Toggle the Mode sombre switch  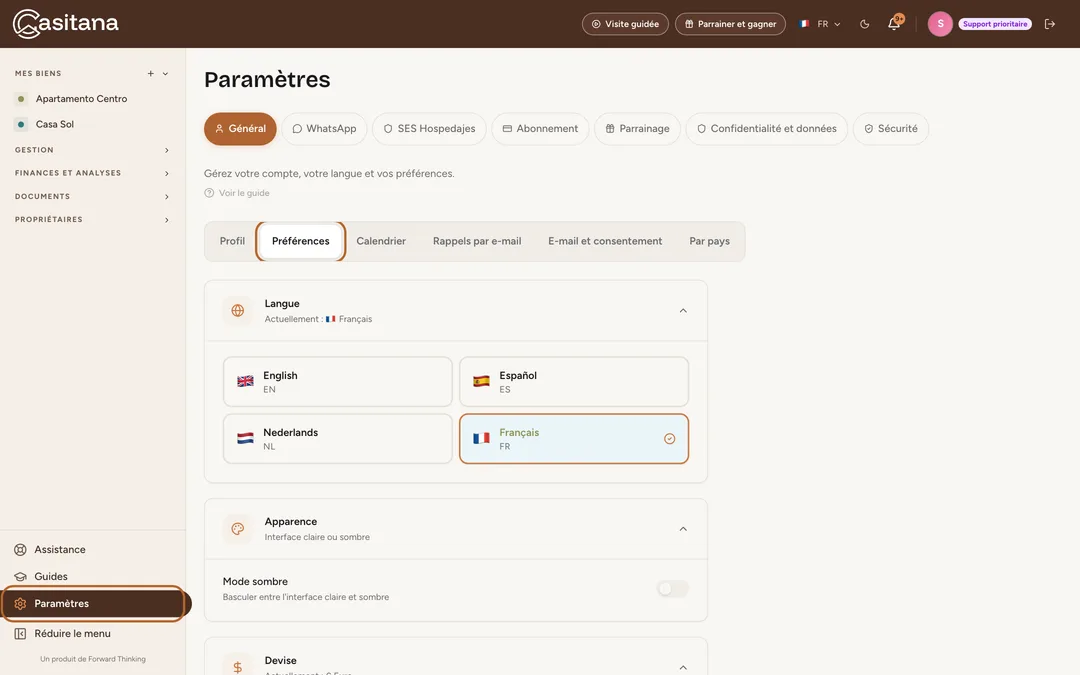[672, 589]
